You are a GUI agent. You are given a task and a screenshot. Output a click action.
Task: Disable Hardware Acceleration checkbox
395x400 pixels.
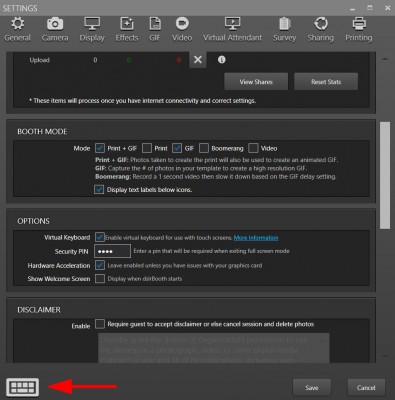coord(100,265)
